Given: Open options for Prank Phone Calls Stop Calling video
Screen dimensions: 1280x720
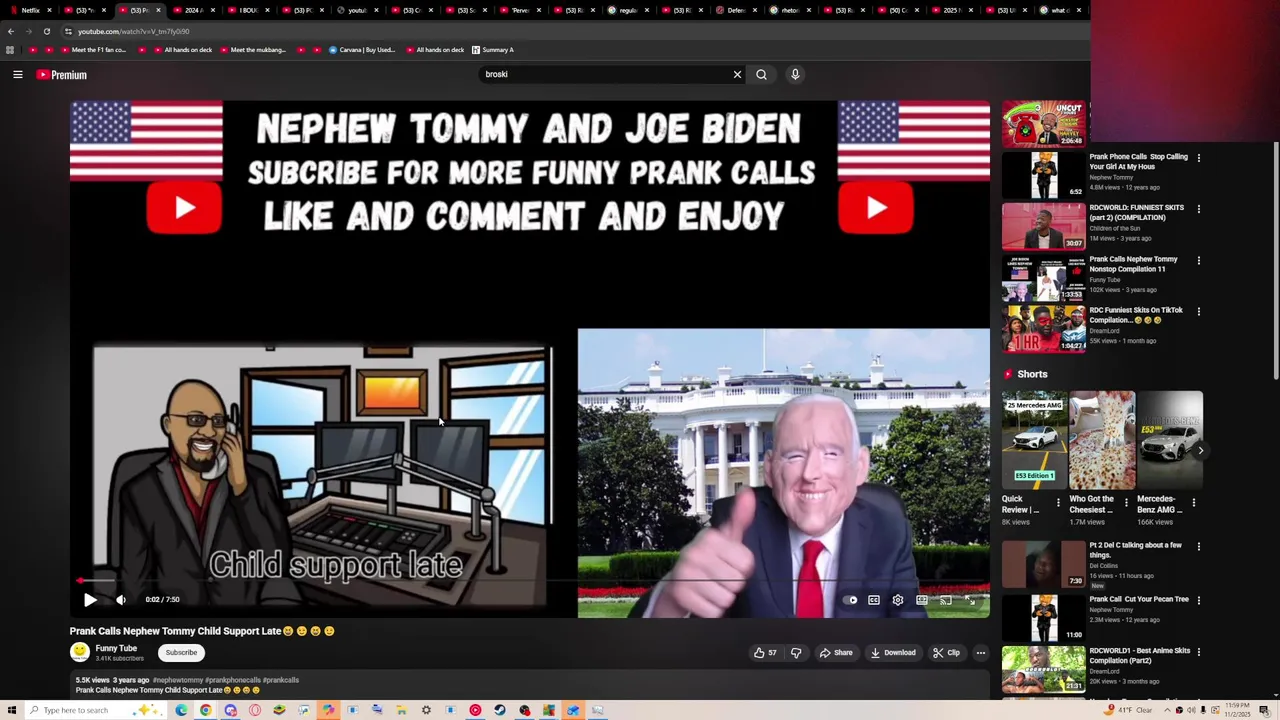Looking at the screenshot, I should pos(1198,158).
